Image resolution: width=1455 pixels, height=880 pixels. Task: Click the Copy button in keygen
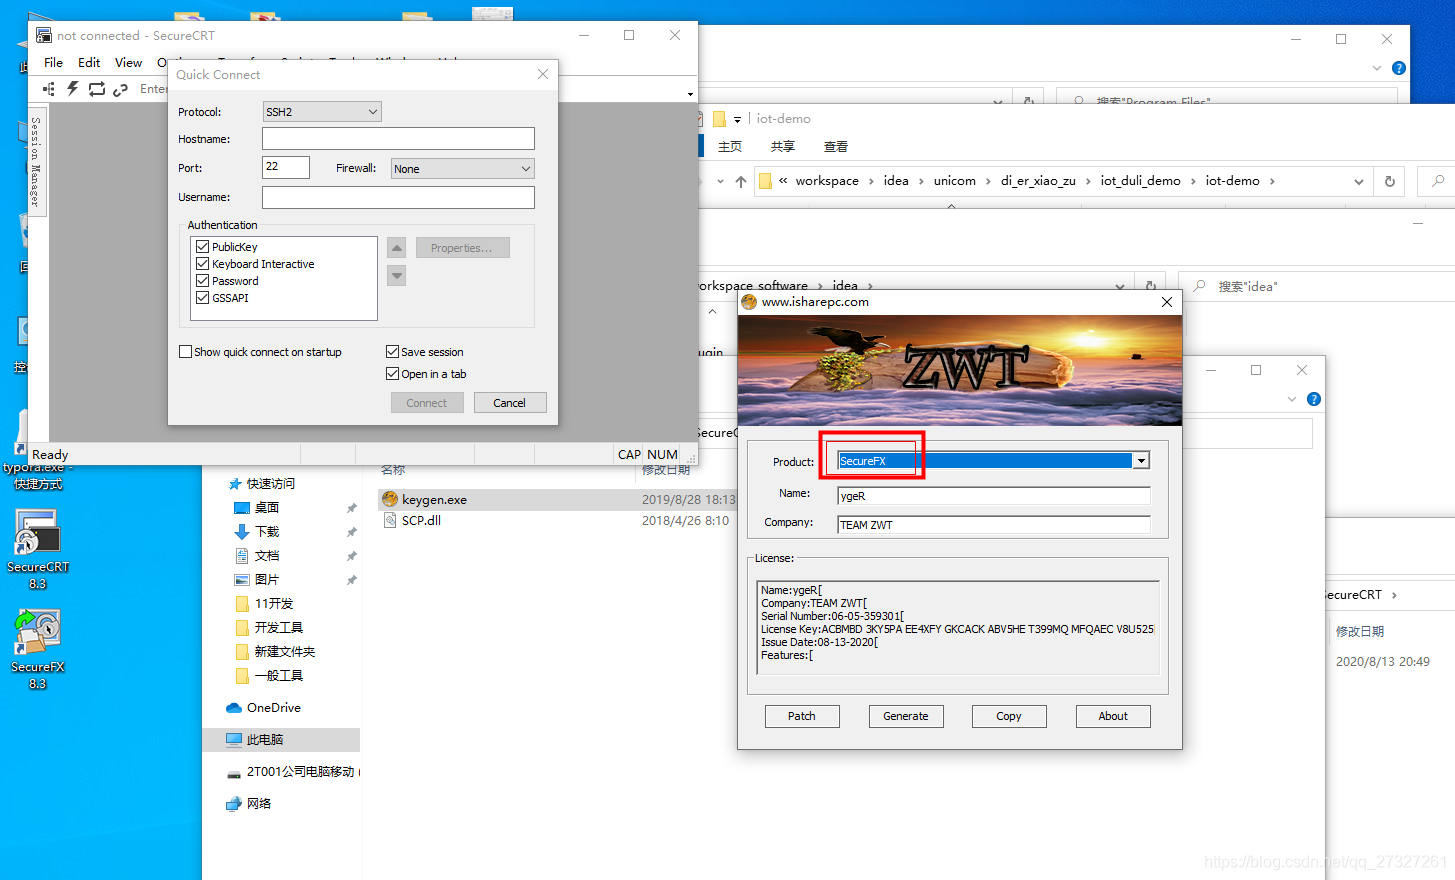[x=1009, y=716]
